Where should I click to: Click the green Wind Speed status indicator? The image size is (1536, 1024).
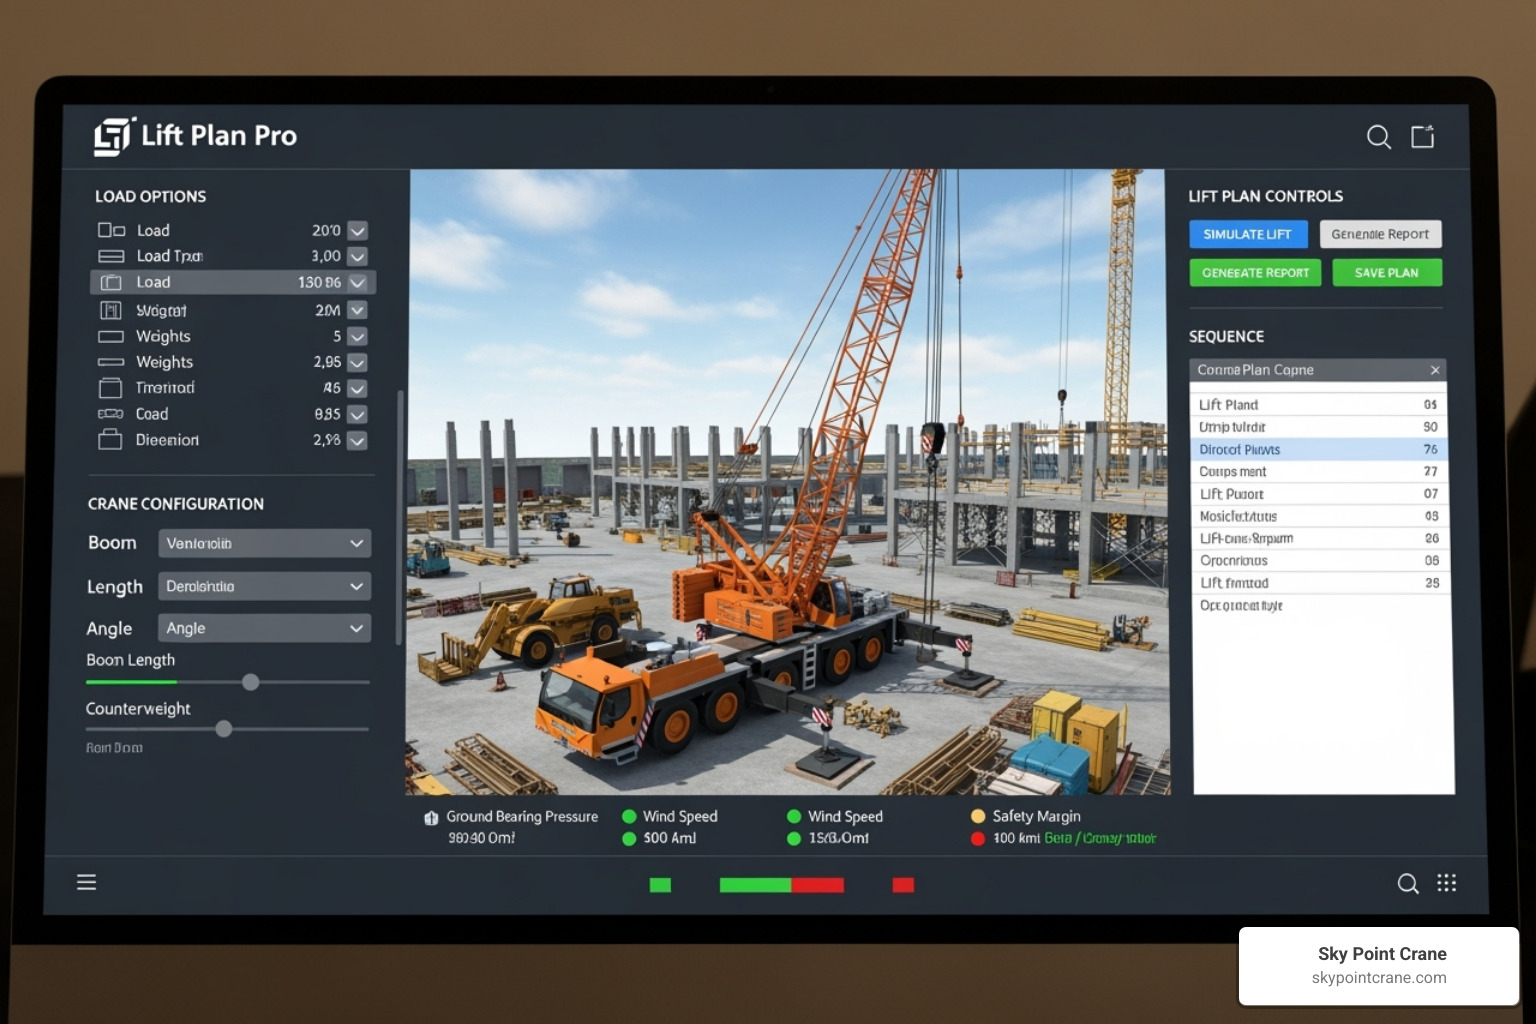tap(628, 816)
